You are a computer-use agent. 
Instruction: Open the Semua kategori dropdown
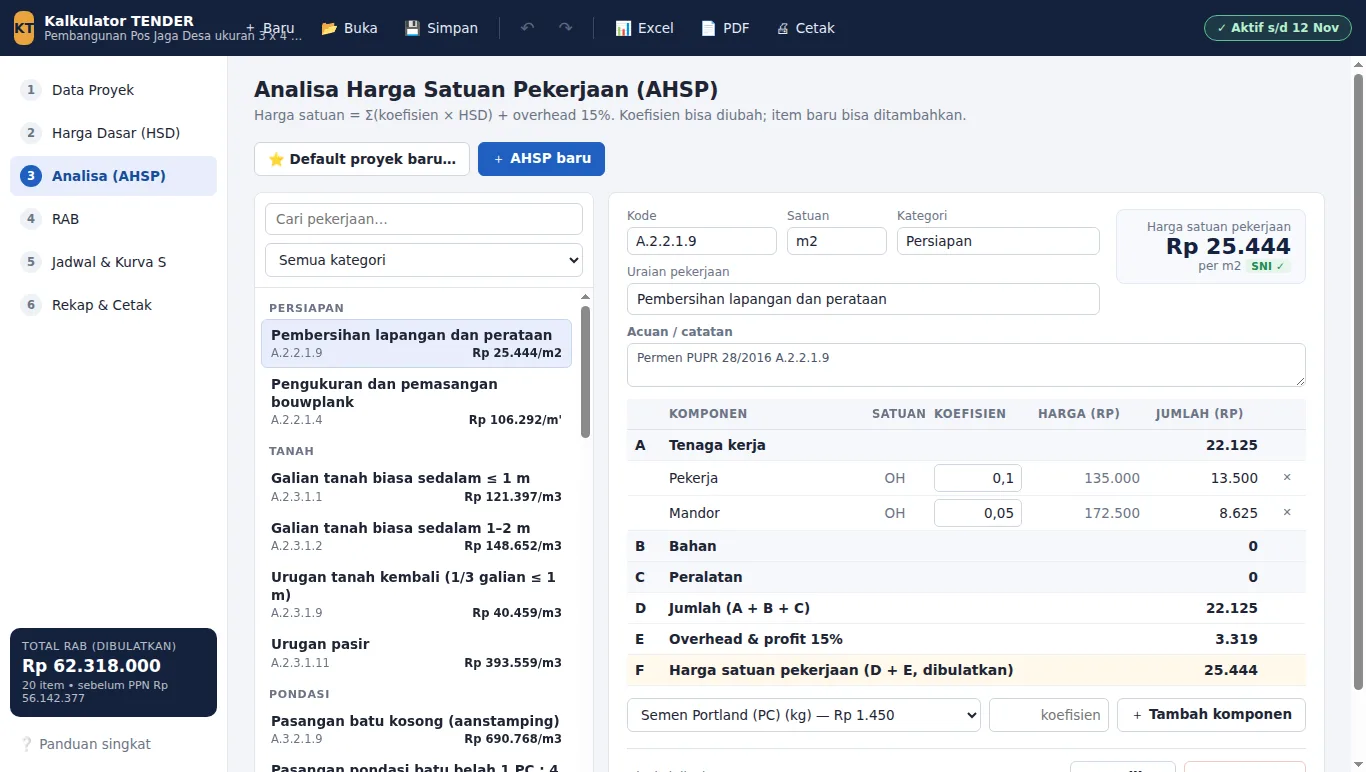coord(424,260)
